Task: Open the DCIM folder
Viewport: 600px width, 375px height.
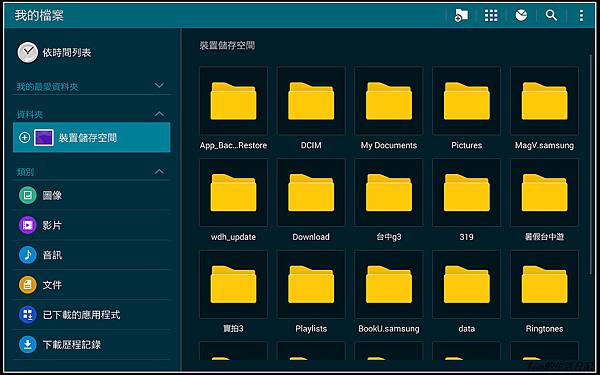Action: click(x=311, y=101)
